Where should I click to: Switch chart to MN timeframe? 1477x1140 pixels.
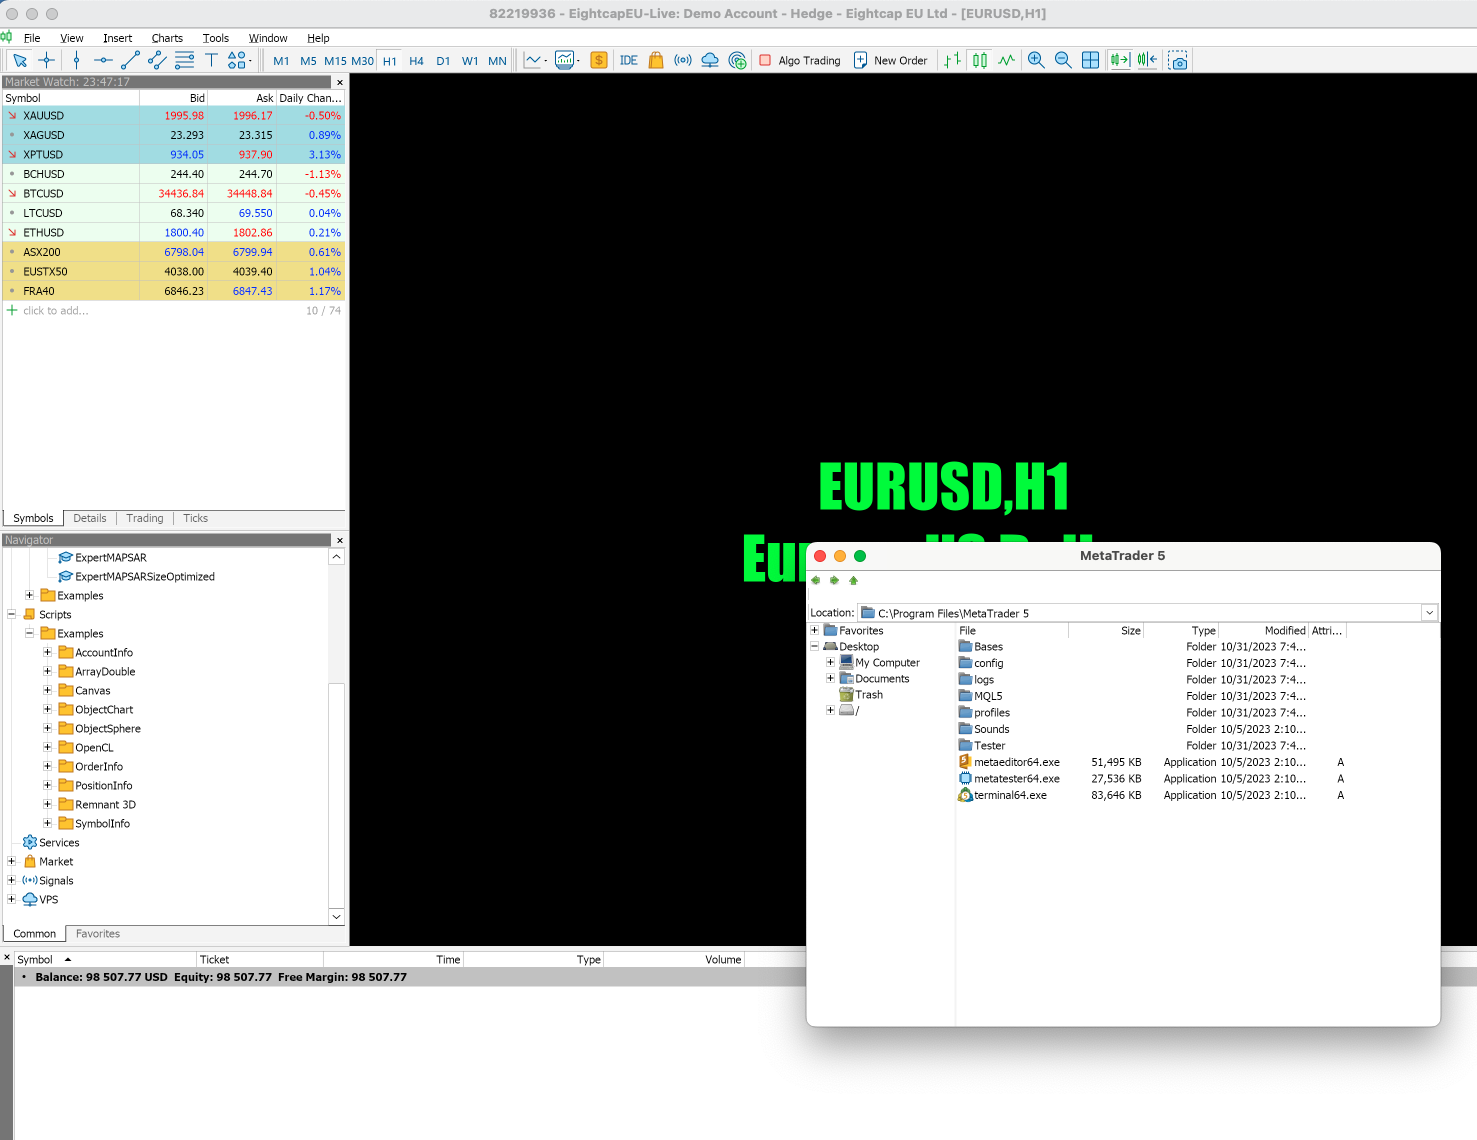[497, 61]
